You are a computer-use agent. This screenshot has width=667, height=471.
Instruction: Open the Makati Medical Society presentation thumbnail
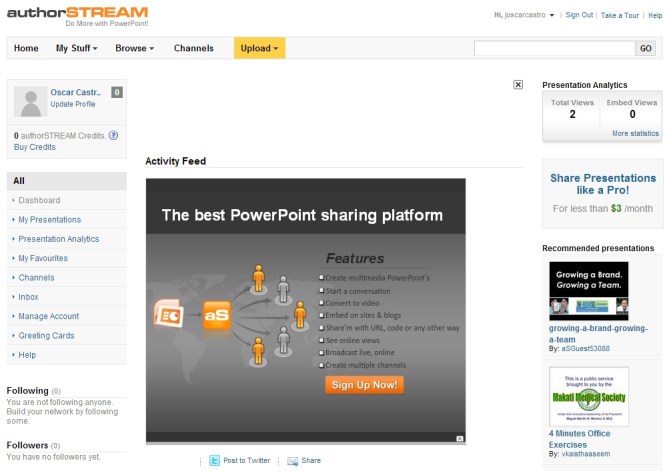pyautogui.click(x=589, y=397)
